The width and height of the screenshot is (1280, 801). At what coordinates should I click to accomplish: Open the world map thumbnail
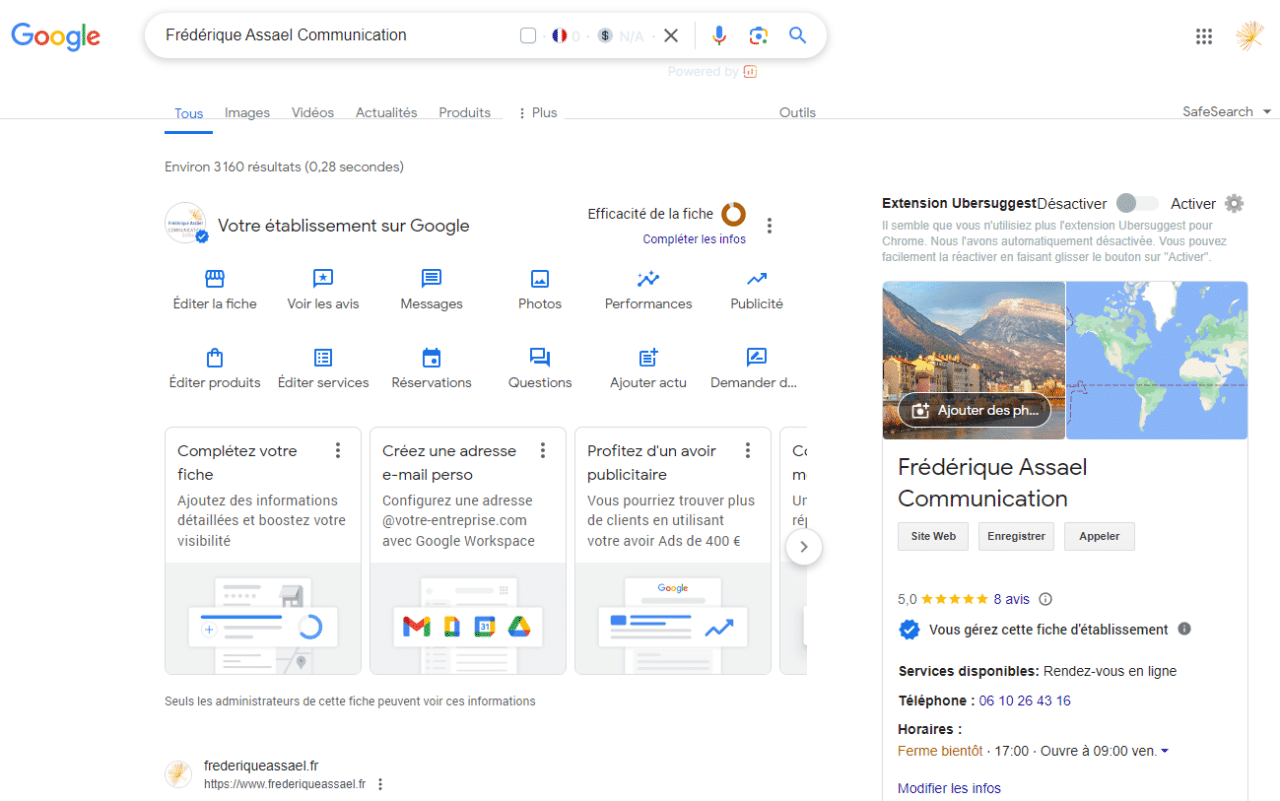[x=1157, y=360]
